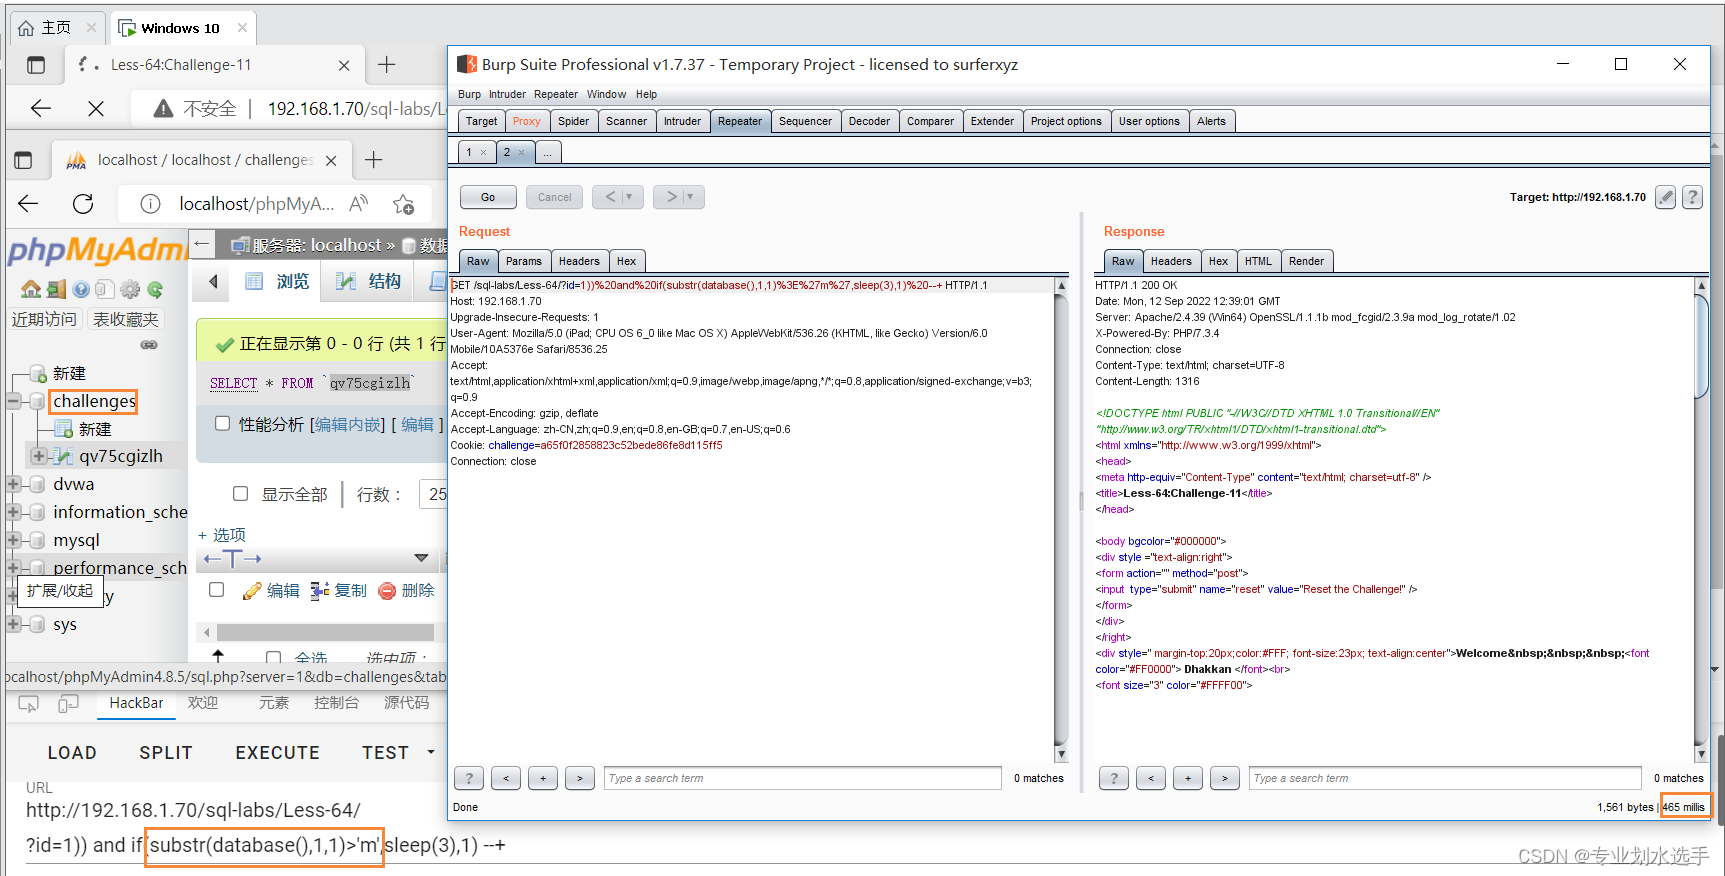This screenshot has width=1725, height=876.
Task: Click 近期访问 recent button
Action: coord(44,319)
